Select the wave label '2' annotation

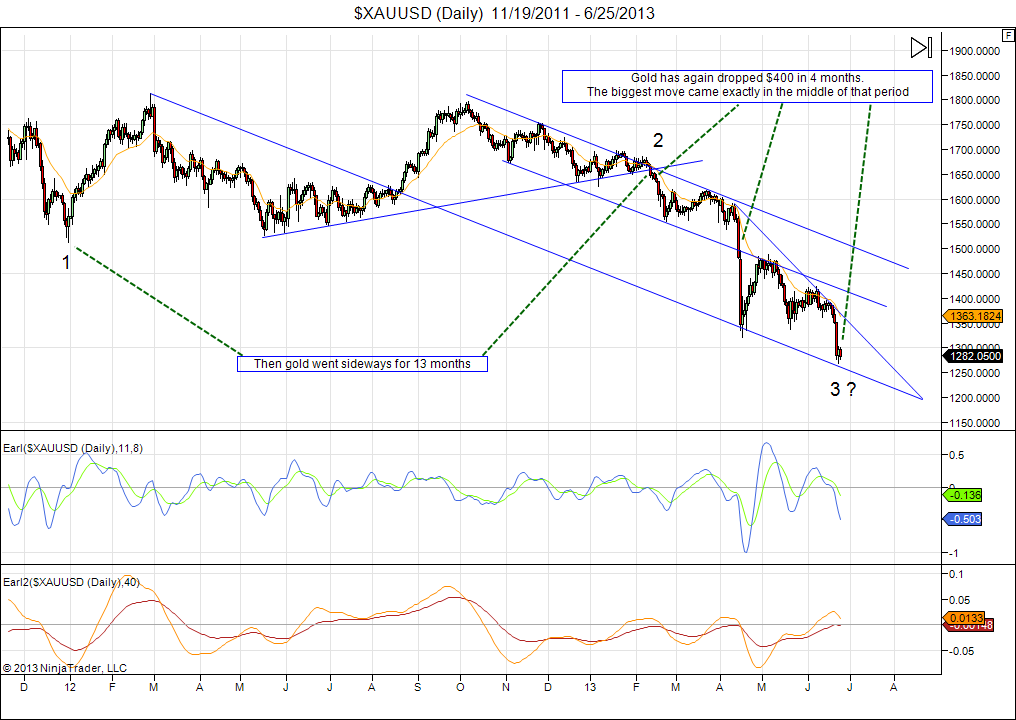click(x=657, y=139)
